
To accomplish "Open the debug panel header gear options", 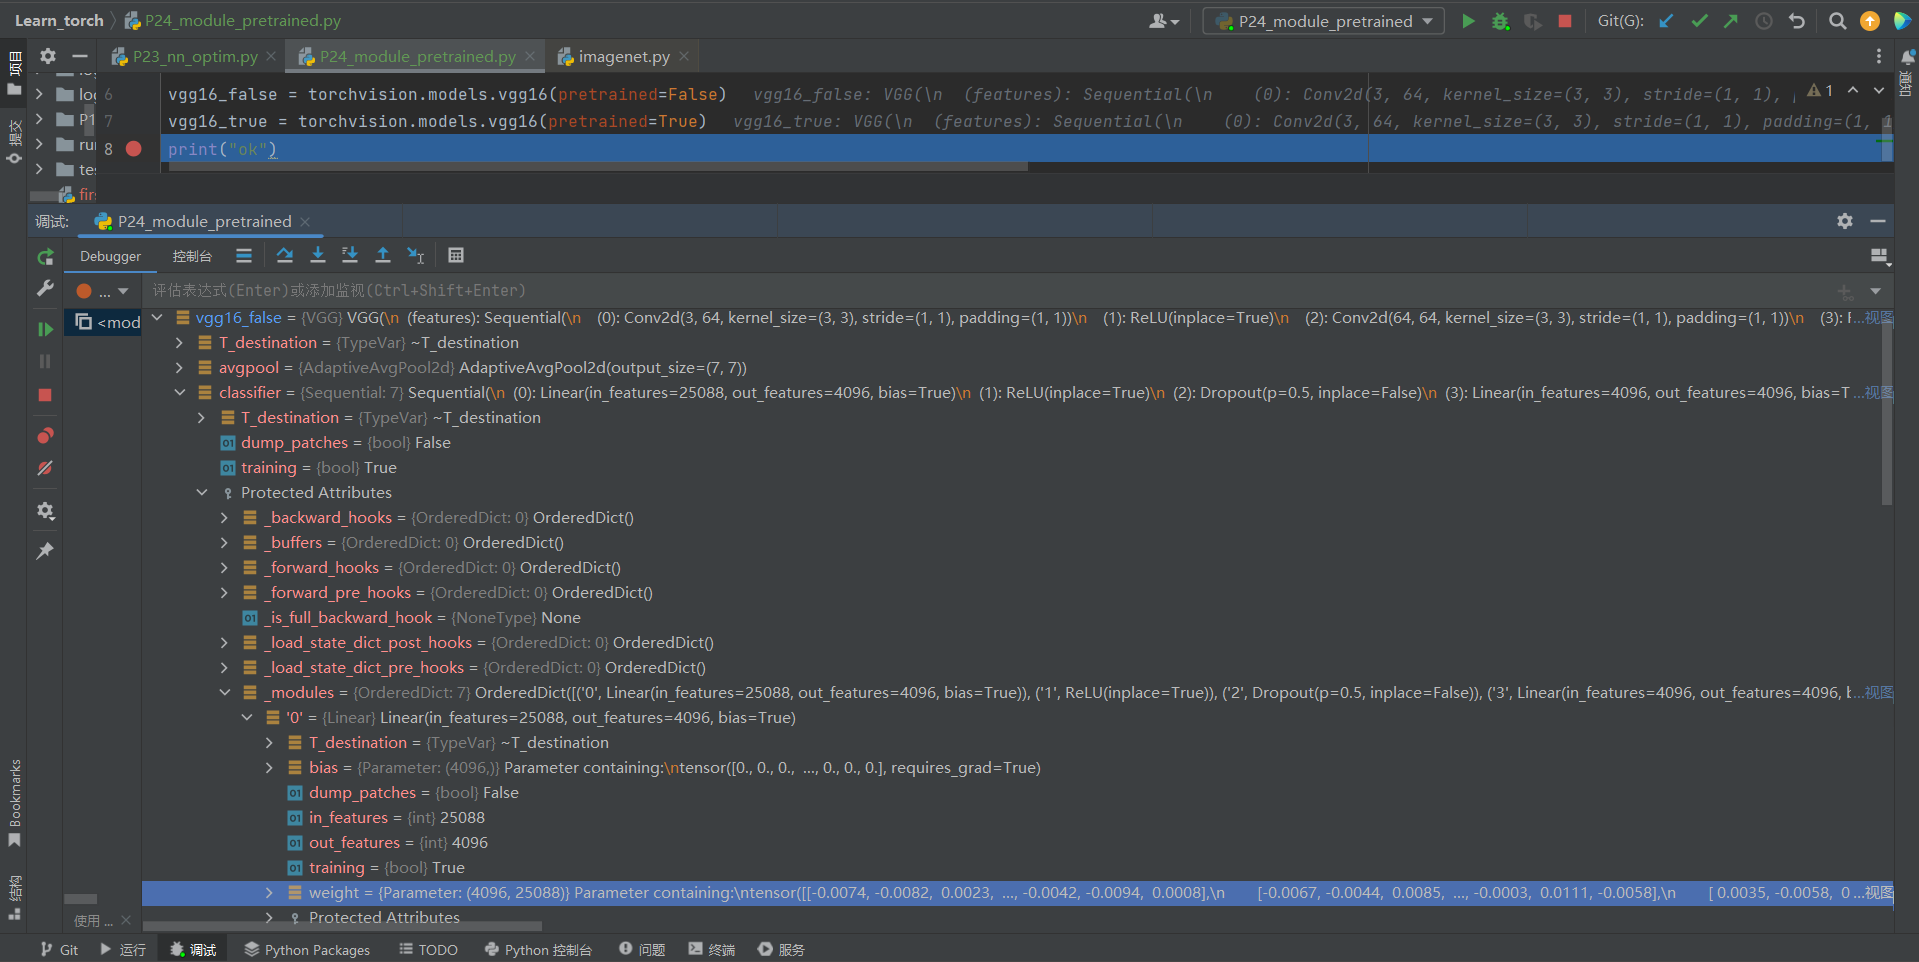I will pos(1845,221).
